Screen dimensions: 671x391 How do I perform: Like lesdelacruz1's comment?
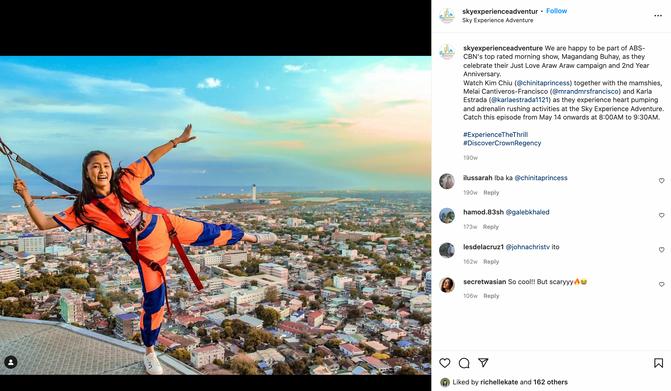point(661,250)
